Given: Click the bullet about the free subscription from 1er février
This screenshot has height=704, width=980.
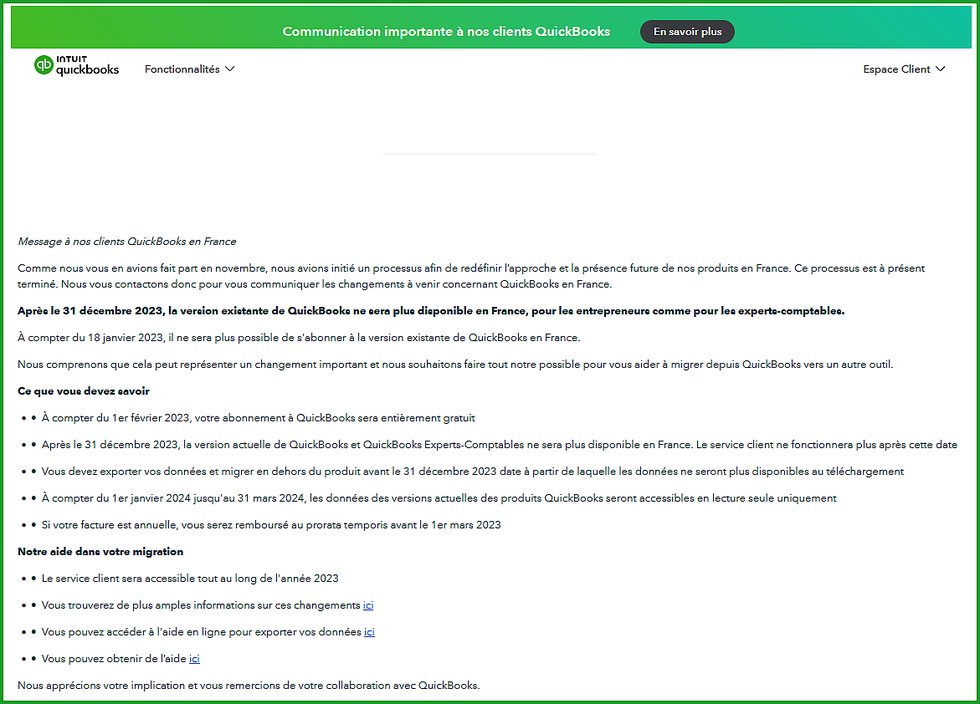Looking at the screenshot, I should [258, 418].
